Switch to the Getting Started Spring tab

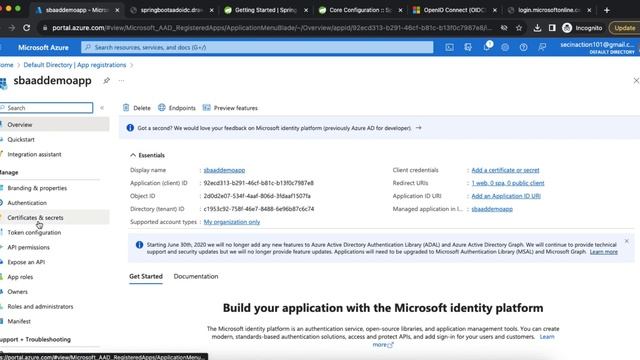266,10
